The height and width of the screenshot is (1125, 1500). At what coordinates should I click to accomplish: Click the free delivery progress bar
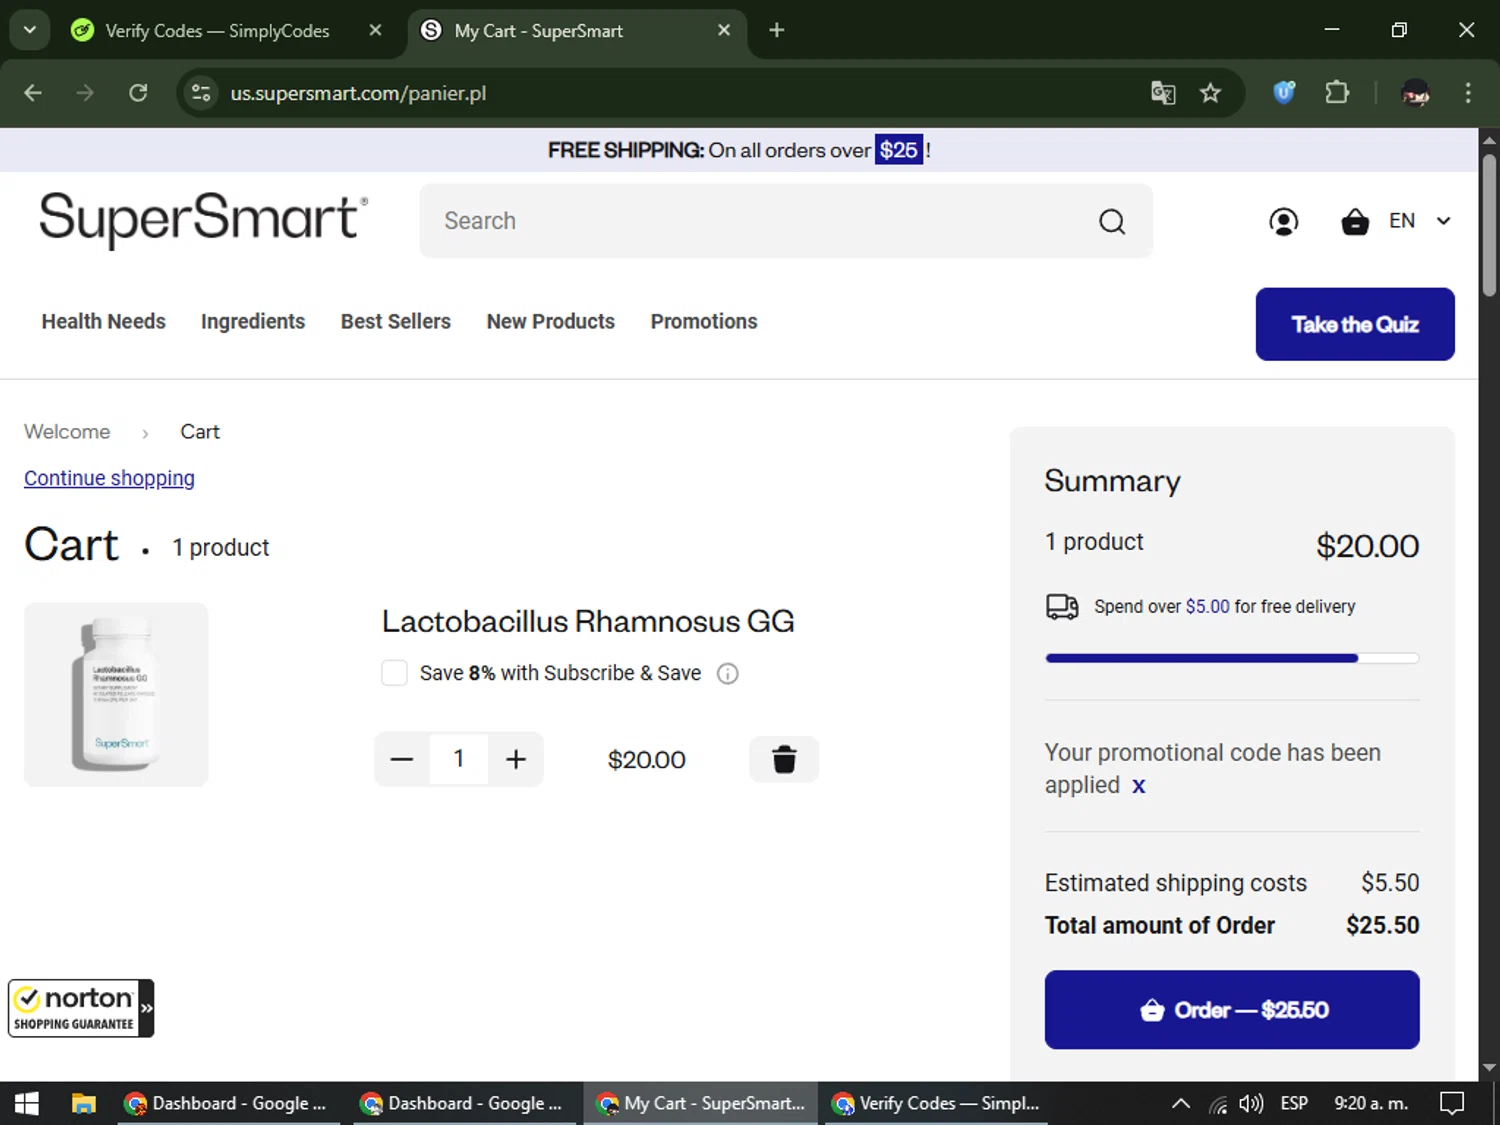pos(1232,658)
